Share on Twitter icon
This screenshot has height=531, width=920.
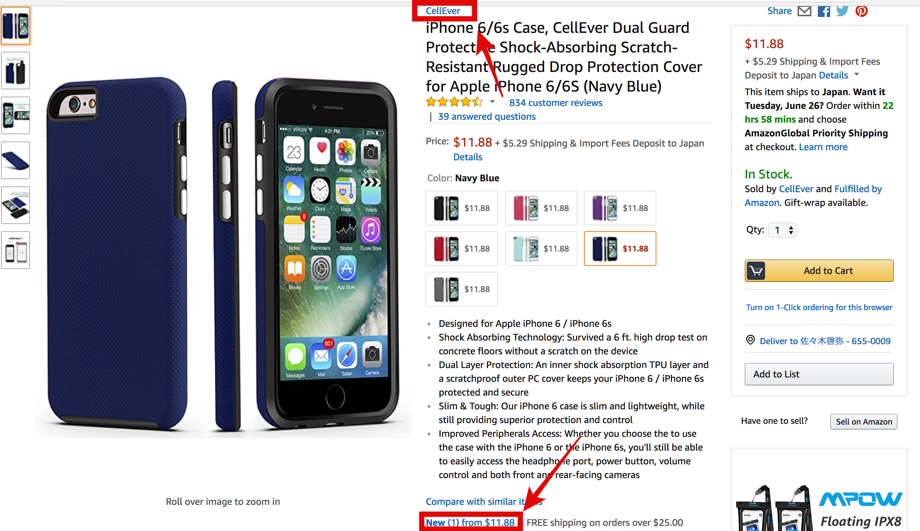pos(843,11)
